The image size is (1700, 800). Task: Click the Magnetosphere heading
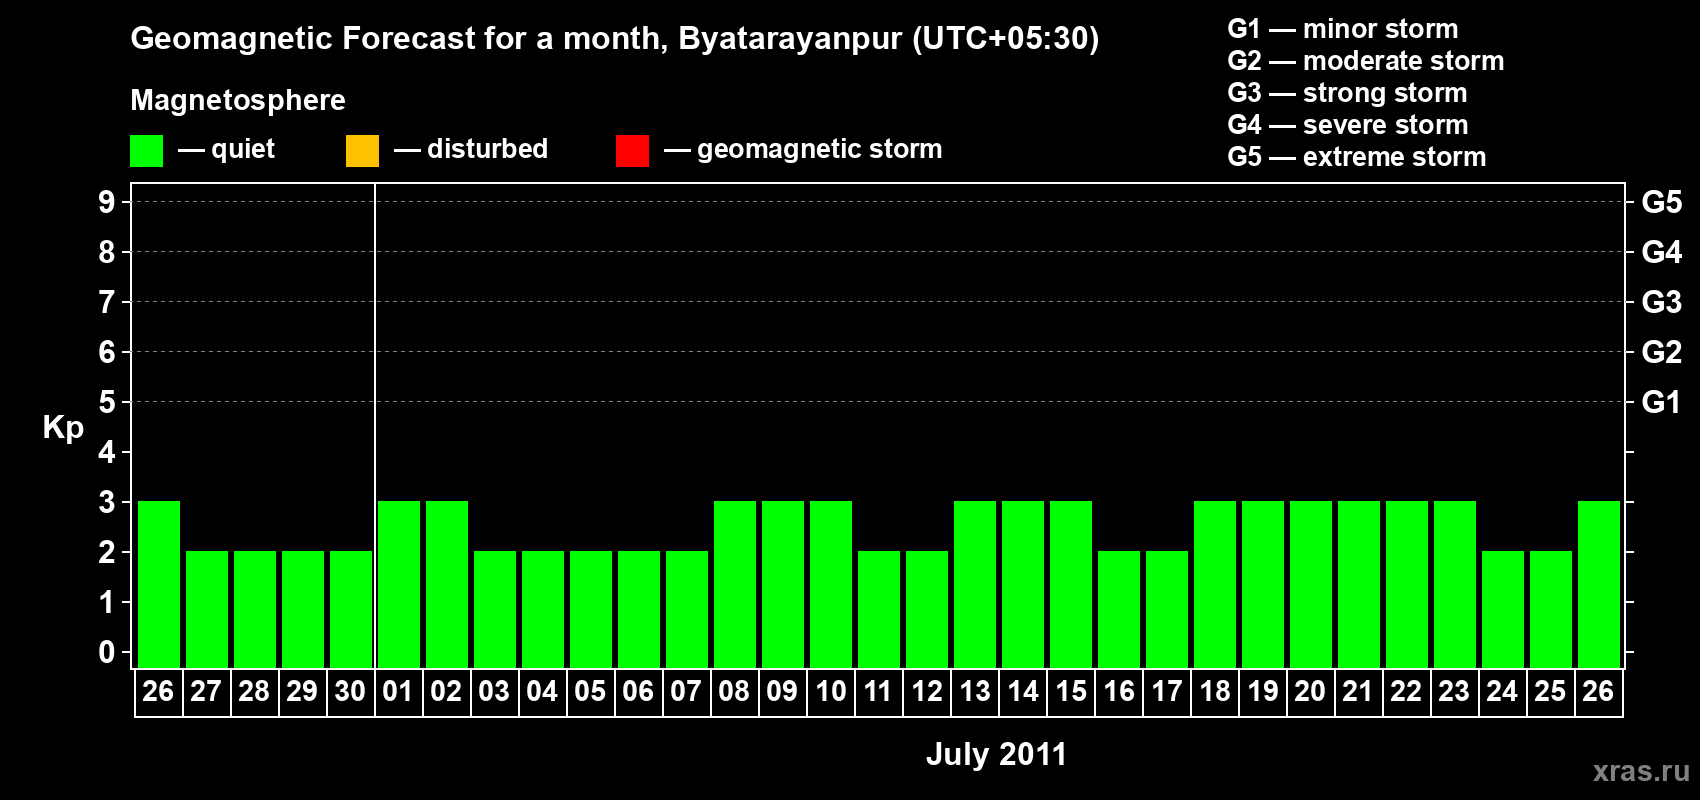238,100
